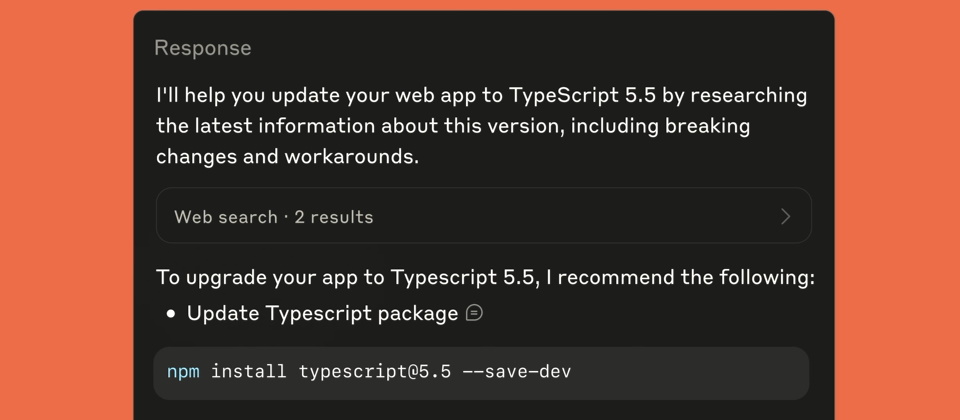
Task: Click "Update Typescript package" bullet text
Action: (323, 313)
